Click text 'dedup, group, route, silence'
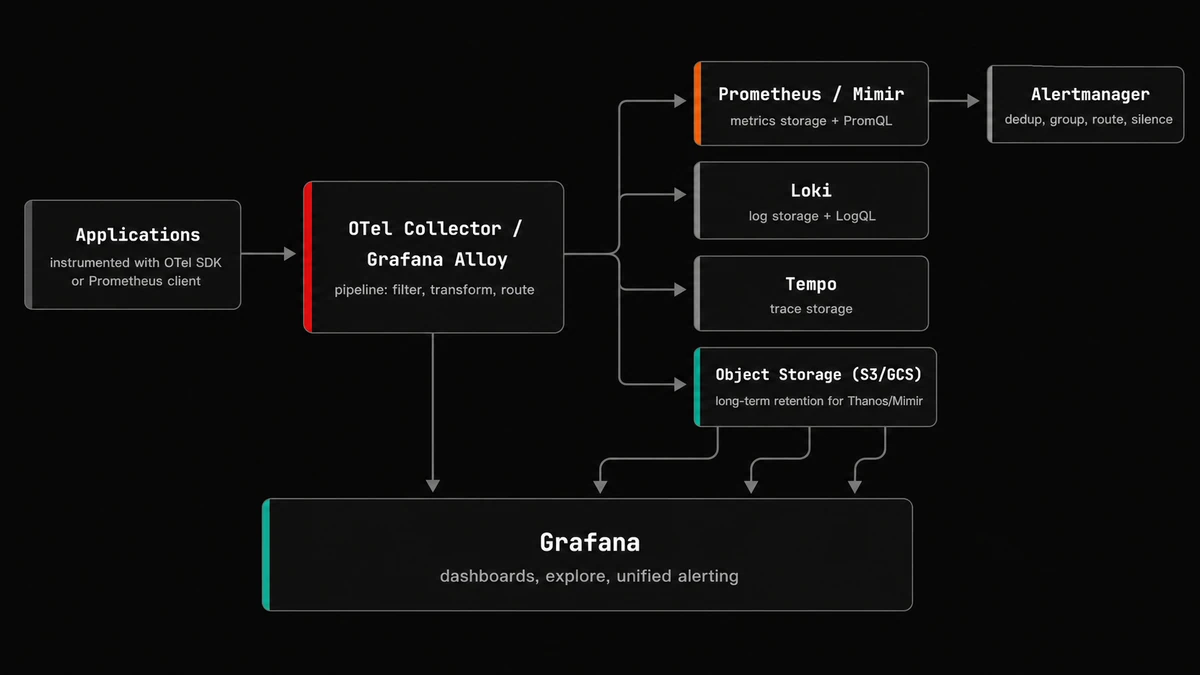The width and height of the screenshot is (1200, 675). click(x=1088, y=120)
